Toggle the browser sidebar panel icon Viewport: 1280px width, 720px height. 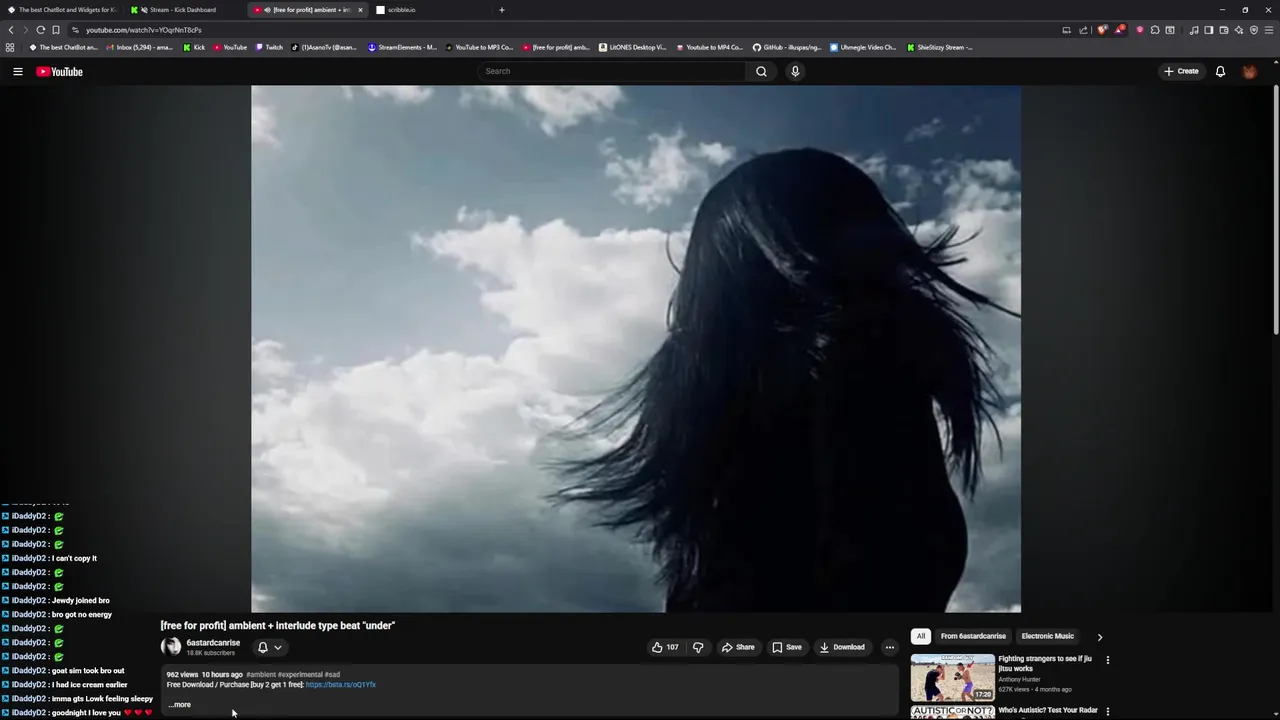tap(1209, 30)
